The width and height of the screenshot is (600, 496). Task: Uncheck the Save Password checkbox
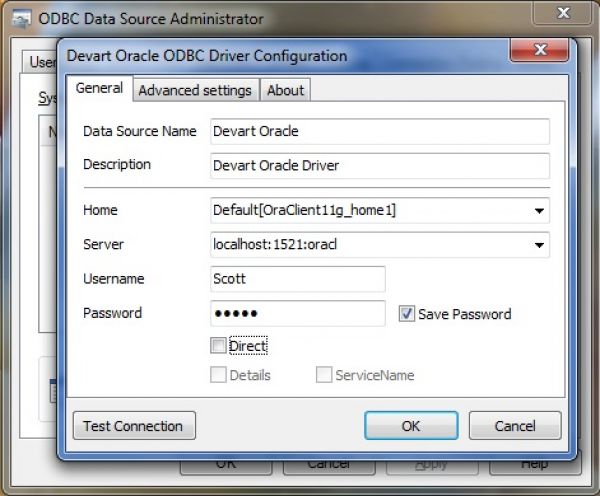[406, 313]
